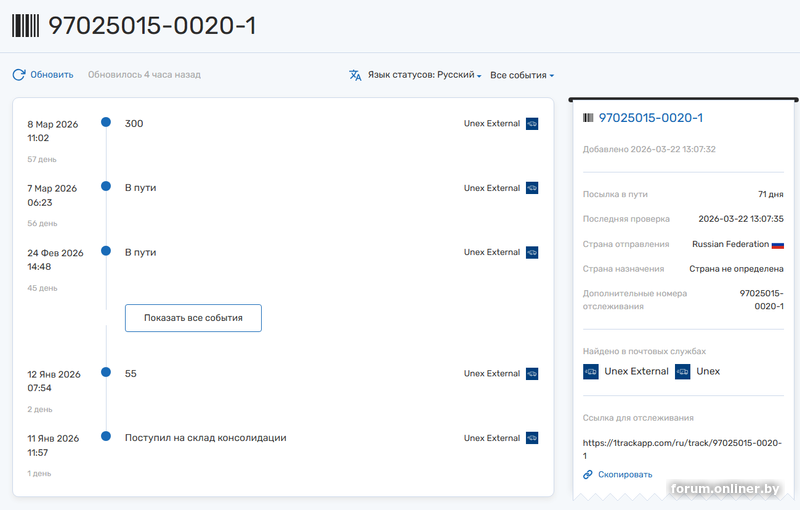The image size is (800, 510).
Task: Open the Все события filter dropdown
Action: 522,75
